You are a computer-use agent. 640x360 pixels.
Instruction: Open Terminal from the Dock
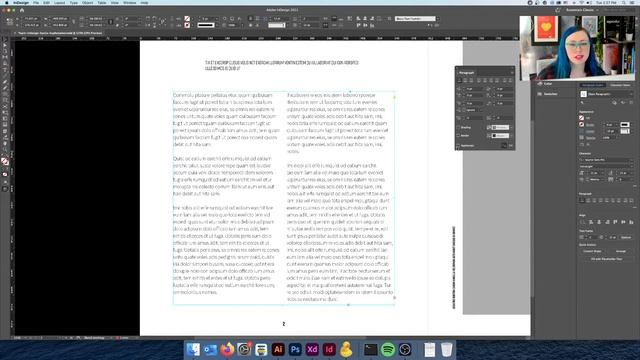coord(371,349)
